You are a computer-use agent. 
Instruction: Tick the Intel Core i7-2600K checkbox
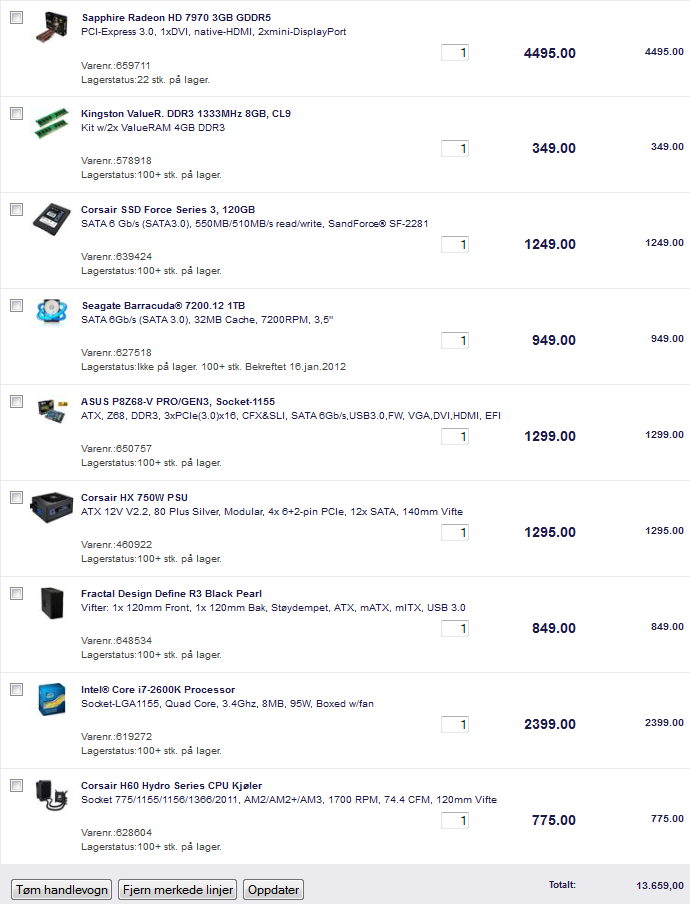point(17,690)
